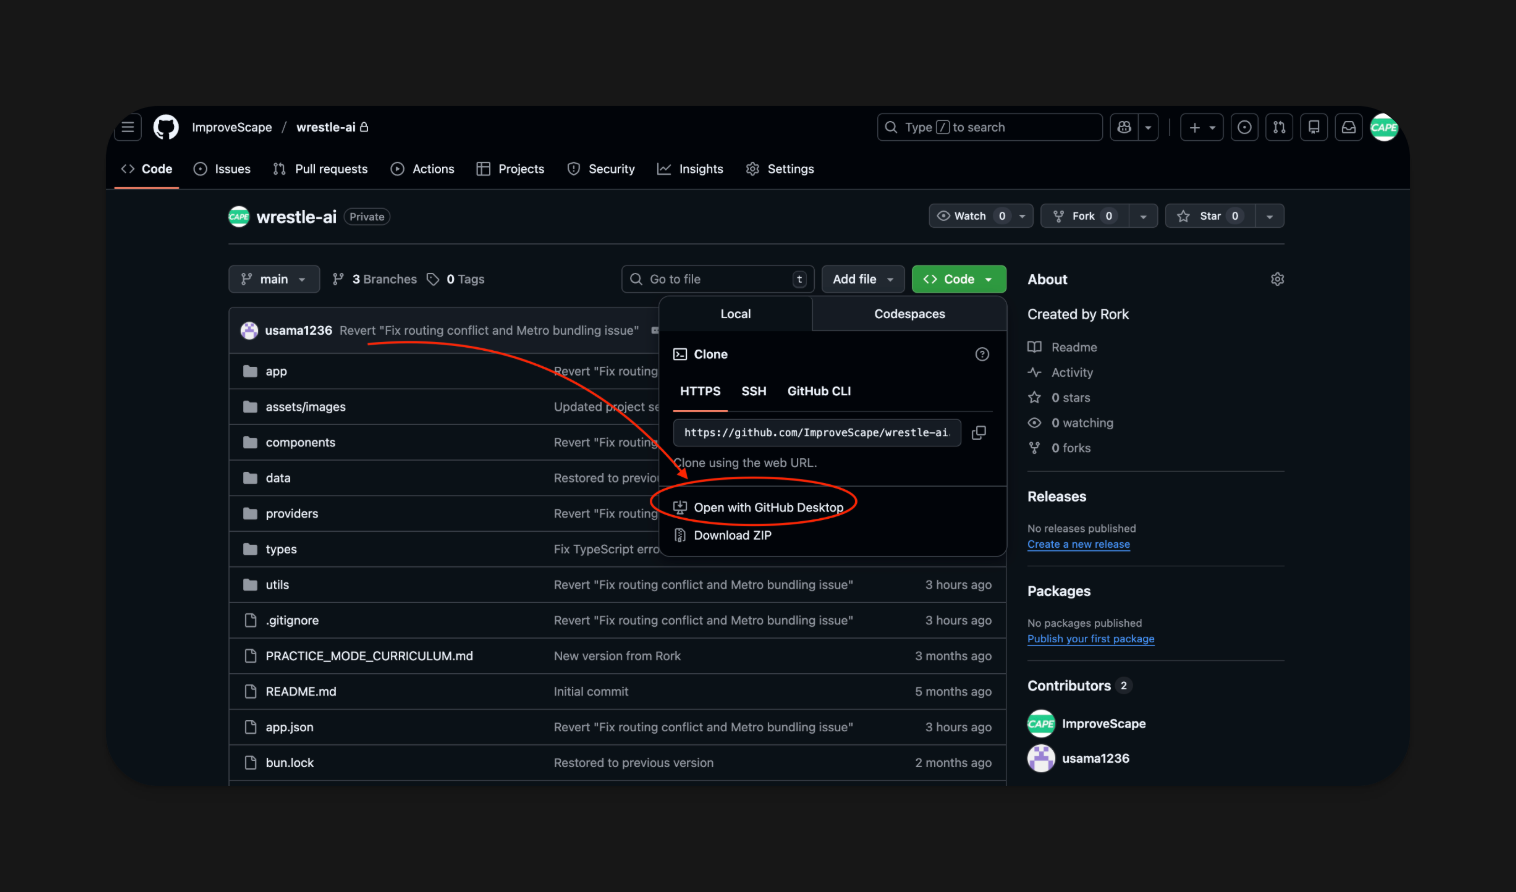Image resolution: width=1516 pixels, height=892 pixels.
Task: Open the utils folder
Action: pyautogui.click(x=277, y=585)
